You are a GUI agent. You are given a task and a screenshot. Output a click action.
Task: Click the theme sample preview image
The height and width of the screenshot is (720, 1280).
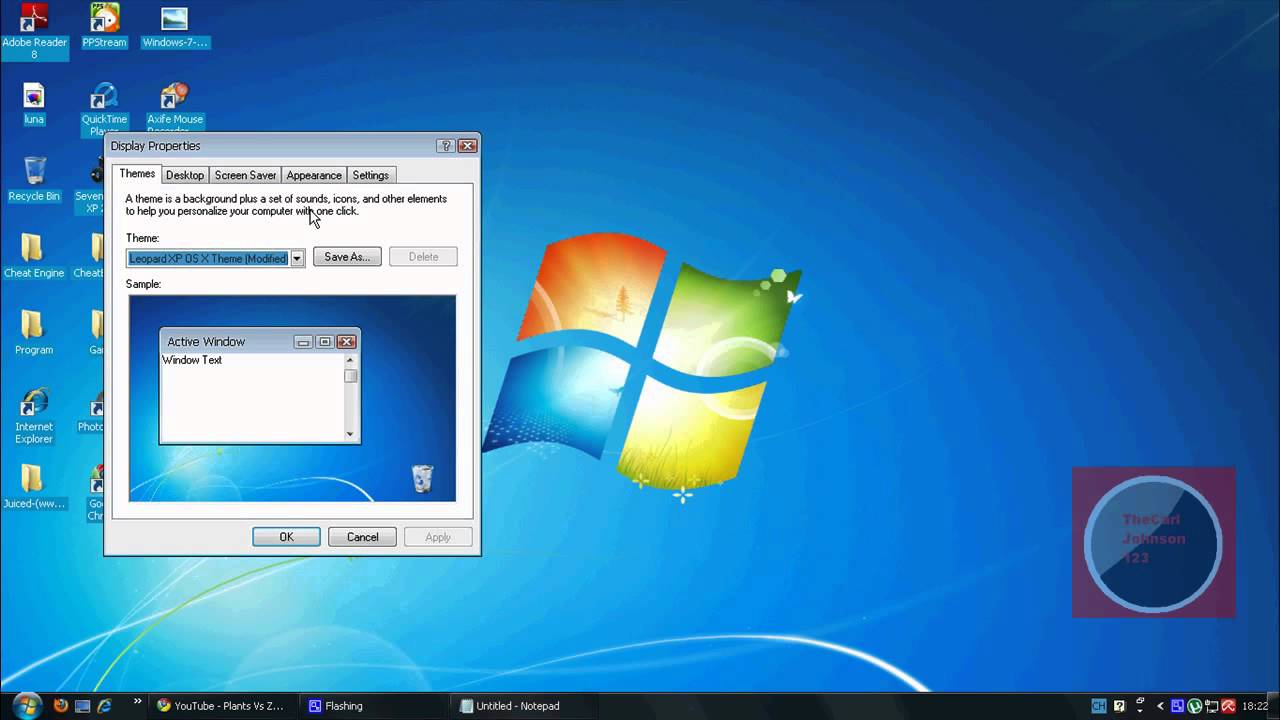[292, 398]
